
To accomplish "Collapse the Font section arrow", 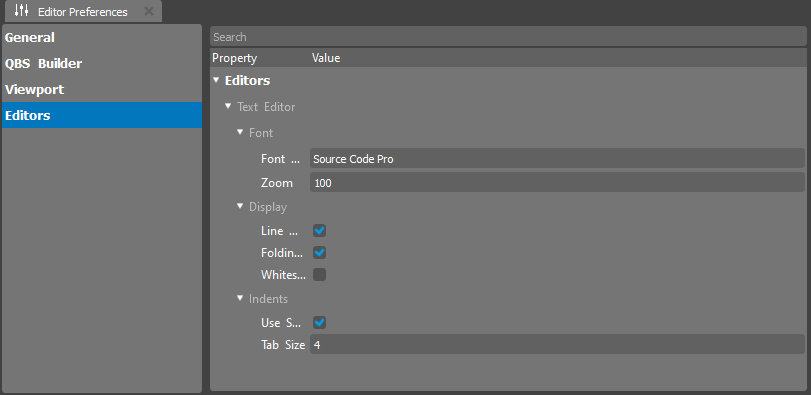I will coord(239,132).
